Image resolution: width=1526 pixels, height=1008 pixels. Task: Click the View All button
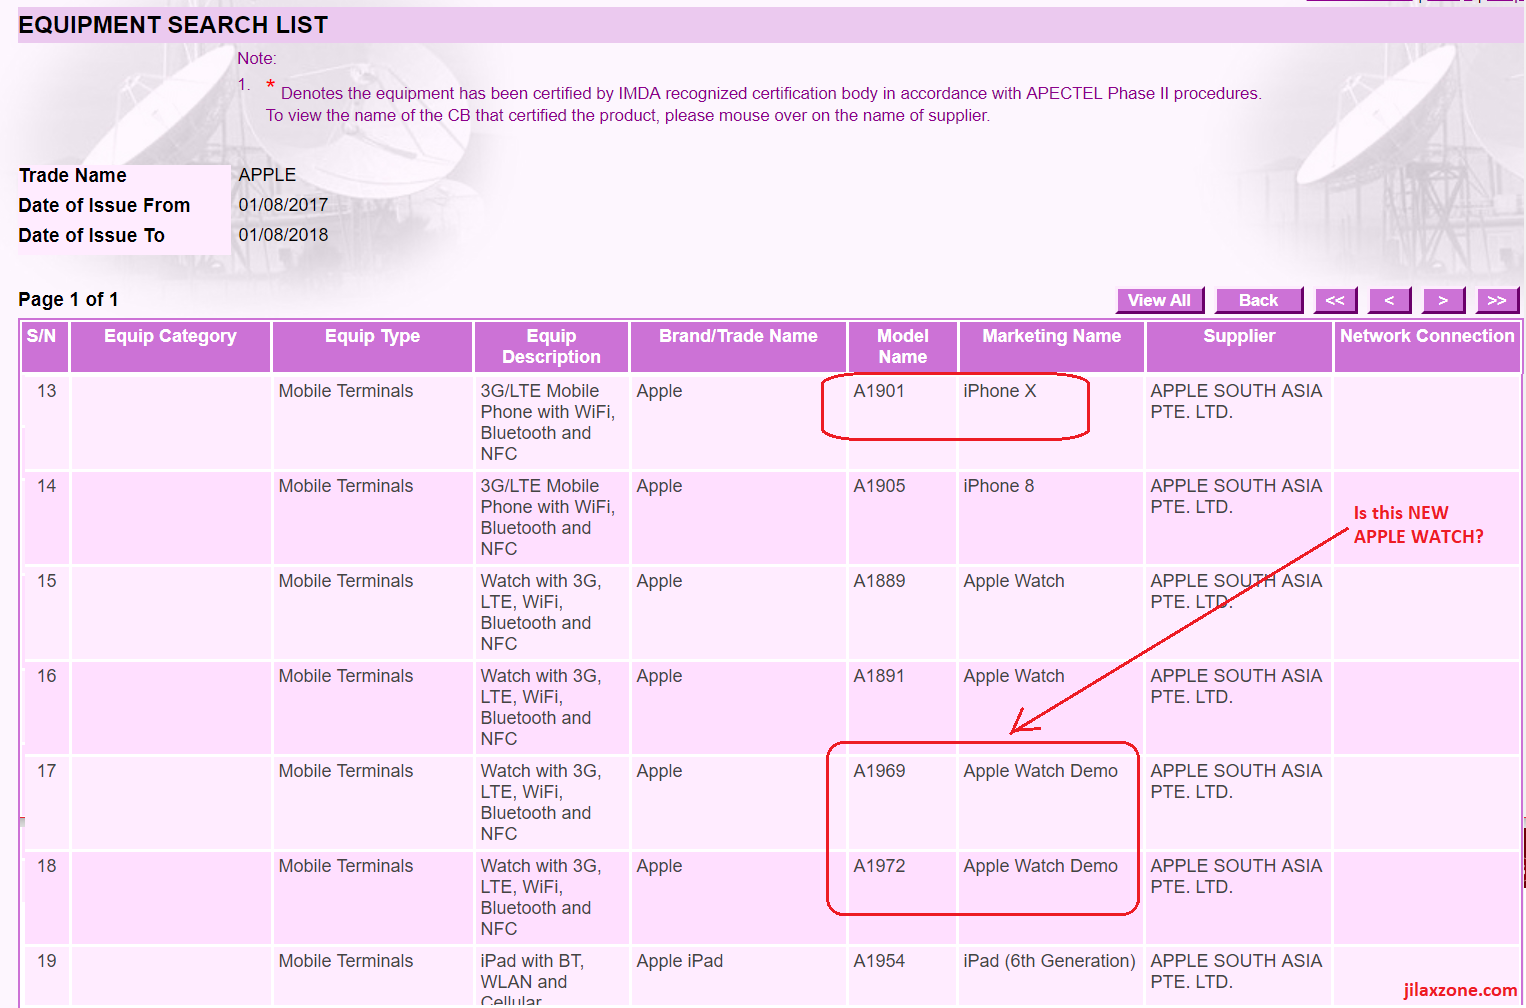(1159, 300)
